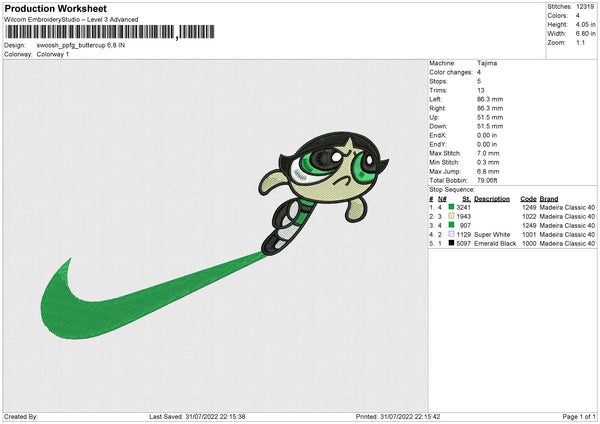The image size is (600, 424).
Task: Click the Machine value 'Tajima'
Action: click(487, 63)
